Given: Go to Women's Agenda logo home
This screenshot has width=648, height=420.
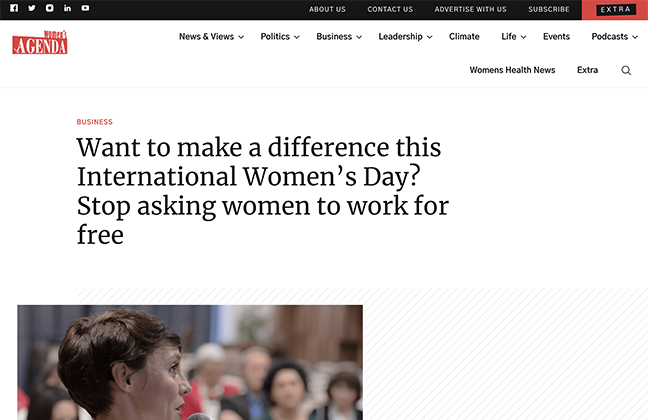Looking at the screenshot, I should coord(40,42).
